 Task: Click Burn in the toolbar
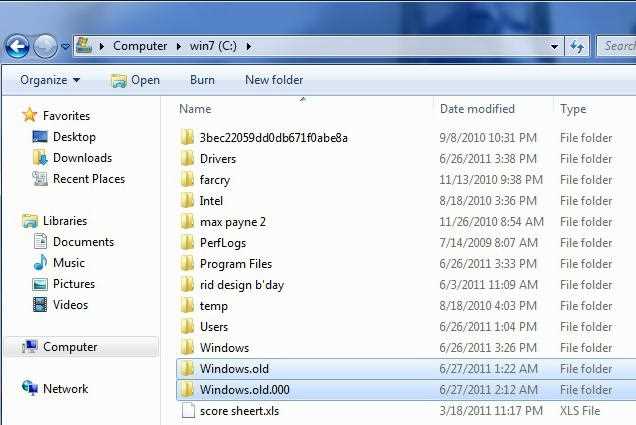[202, 80]
